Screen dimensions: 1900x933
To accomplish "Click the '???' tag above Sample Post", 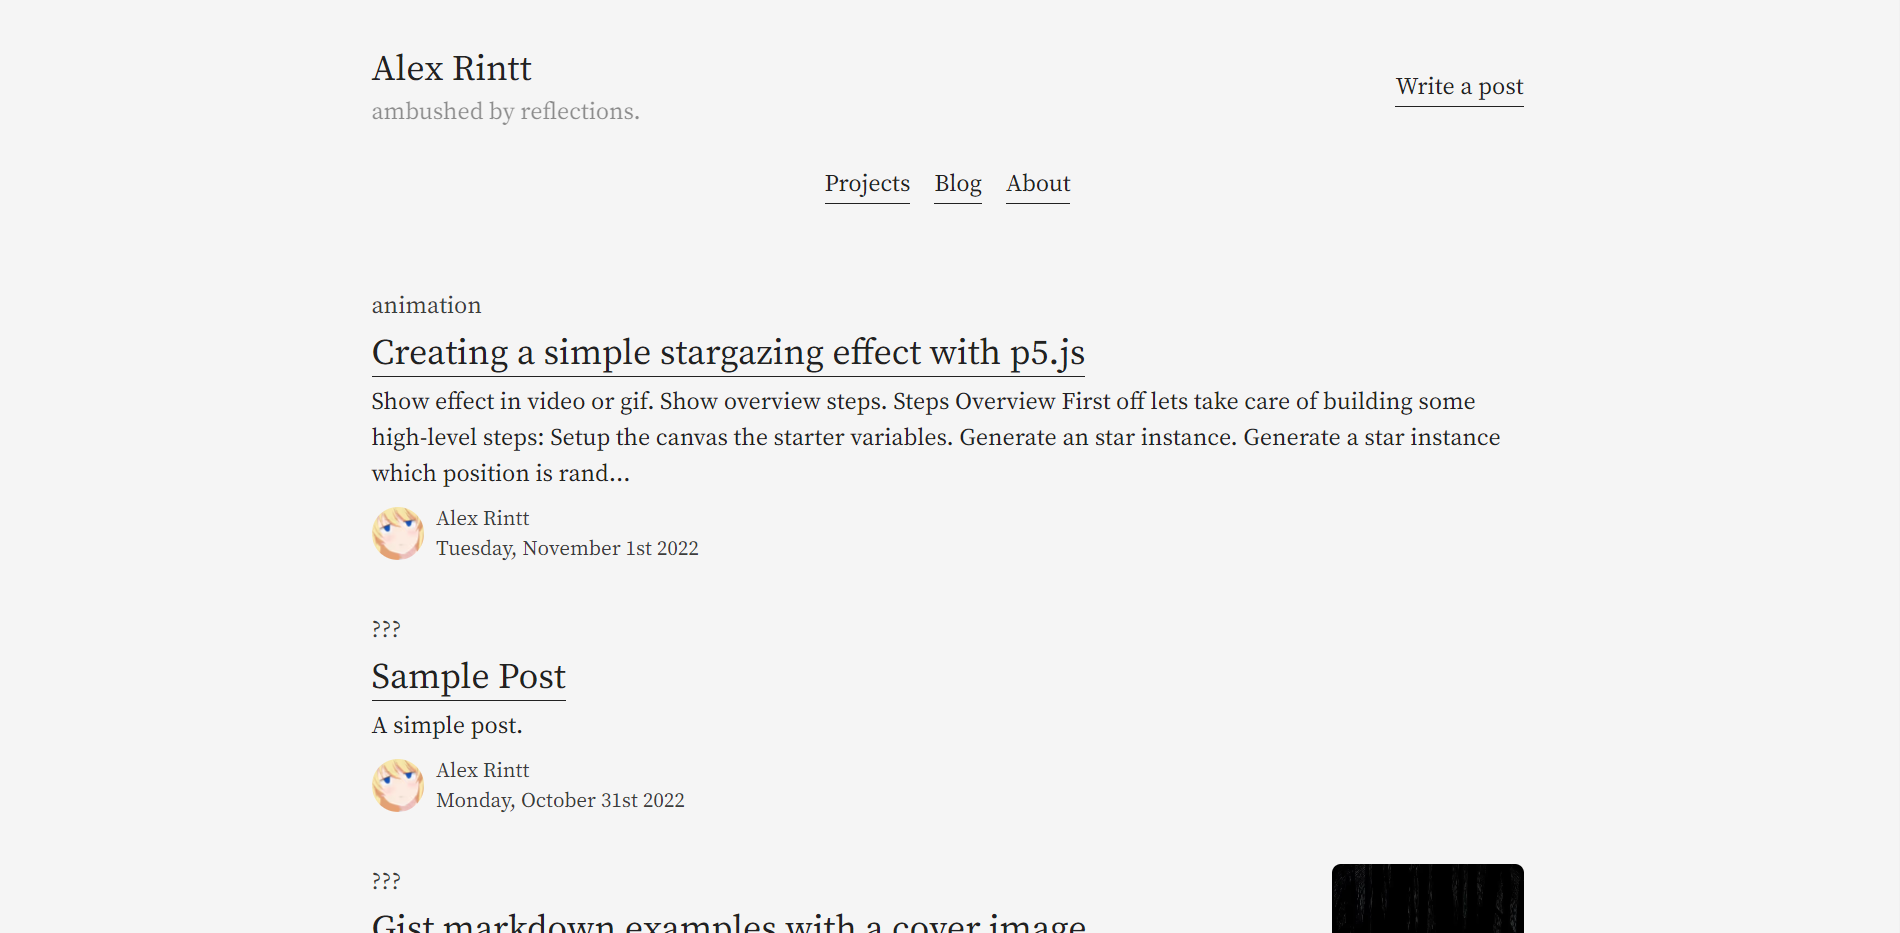I will coord(385,628).
